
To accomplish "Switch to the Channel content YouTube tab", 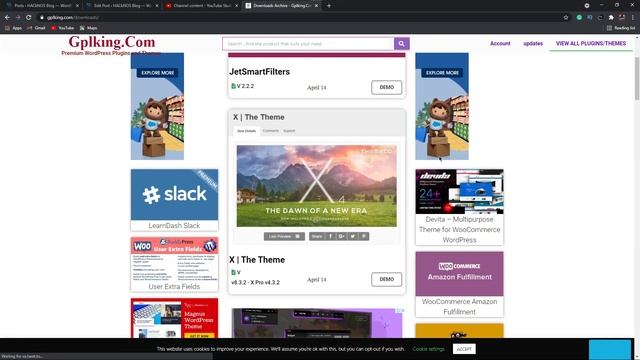I will [x=202, y=6].
